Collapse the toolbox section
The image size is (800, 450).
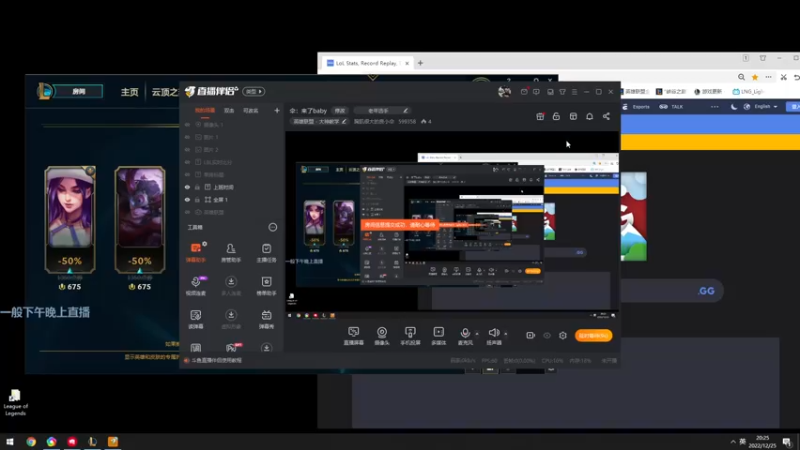273,227
